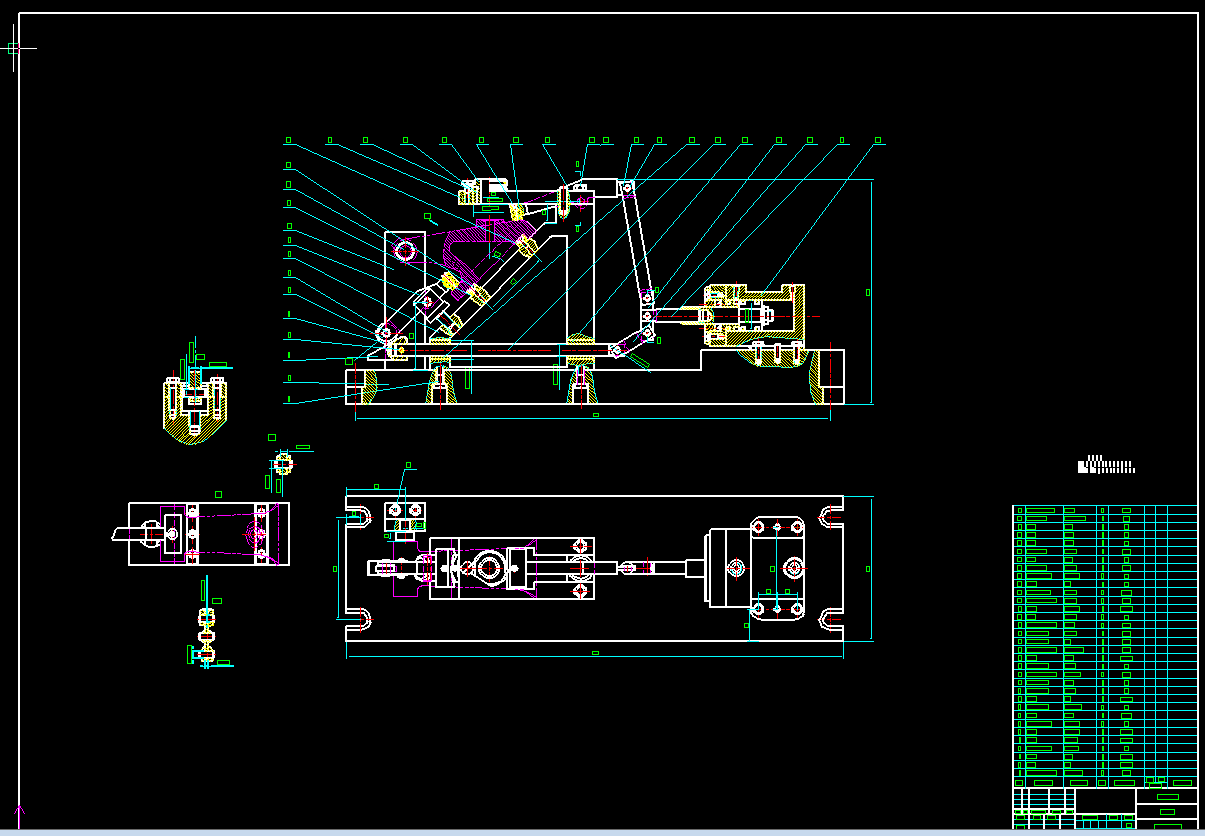Select the parts list table
1205x836 pixels.
pos(1105,646)
